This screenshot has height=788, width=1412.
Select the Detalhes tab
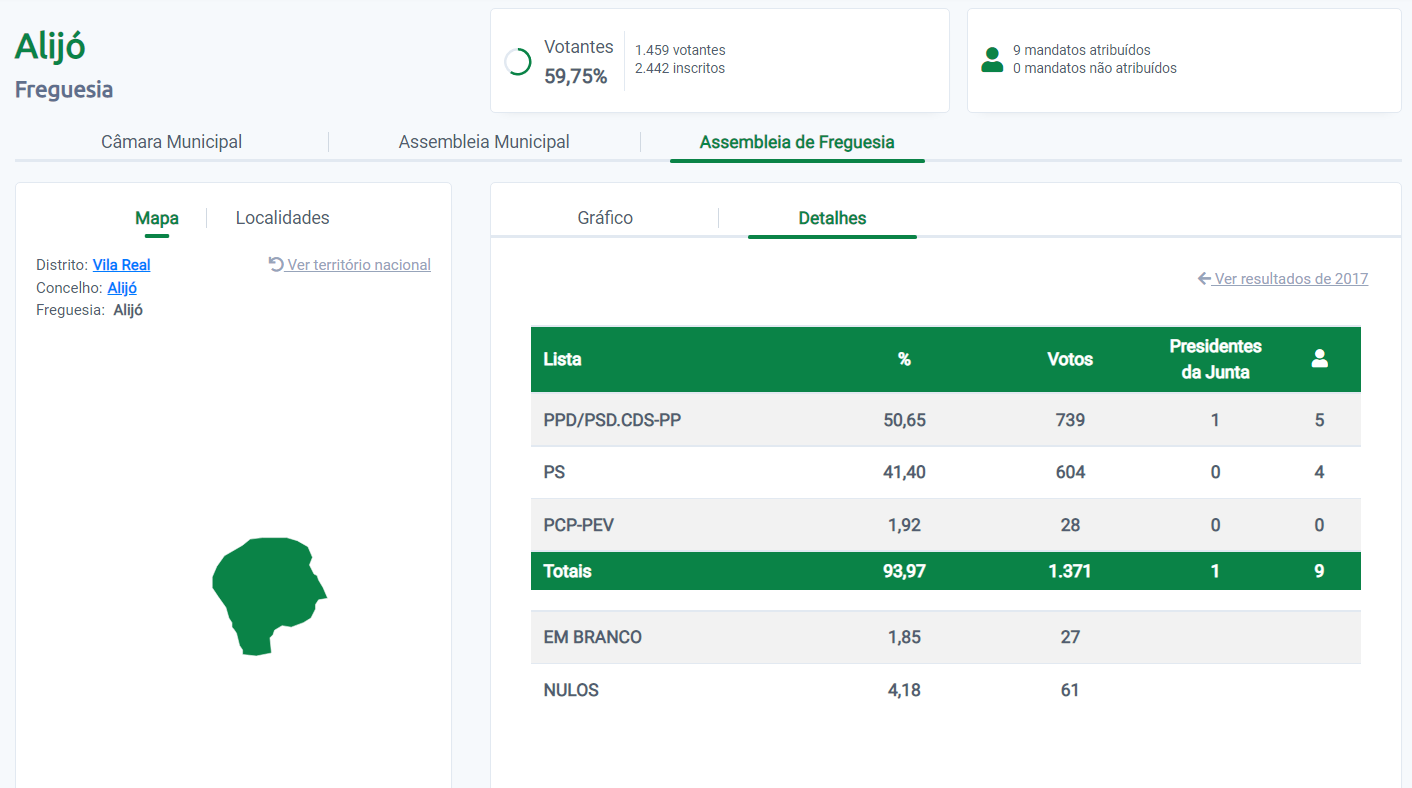832,218
